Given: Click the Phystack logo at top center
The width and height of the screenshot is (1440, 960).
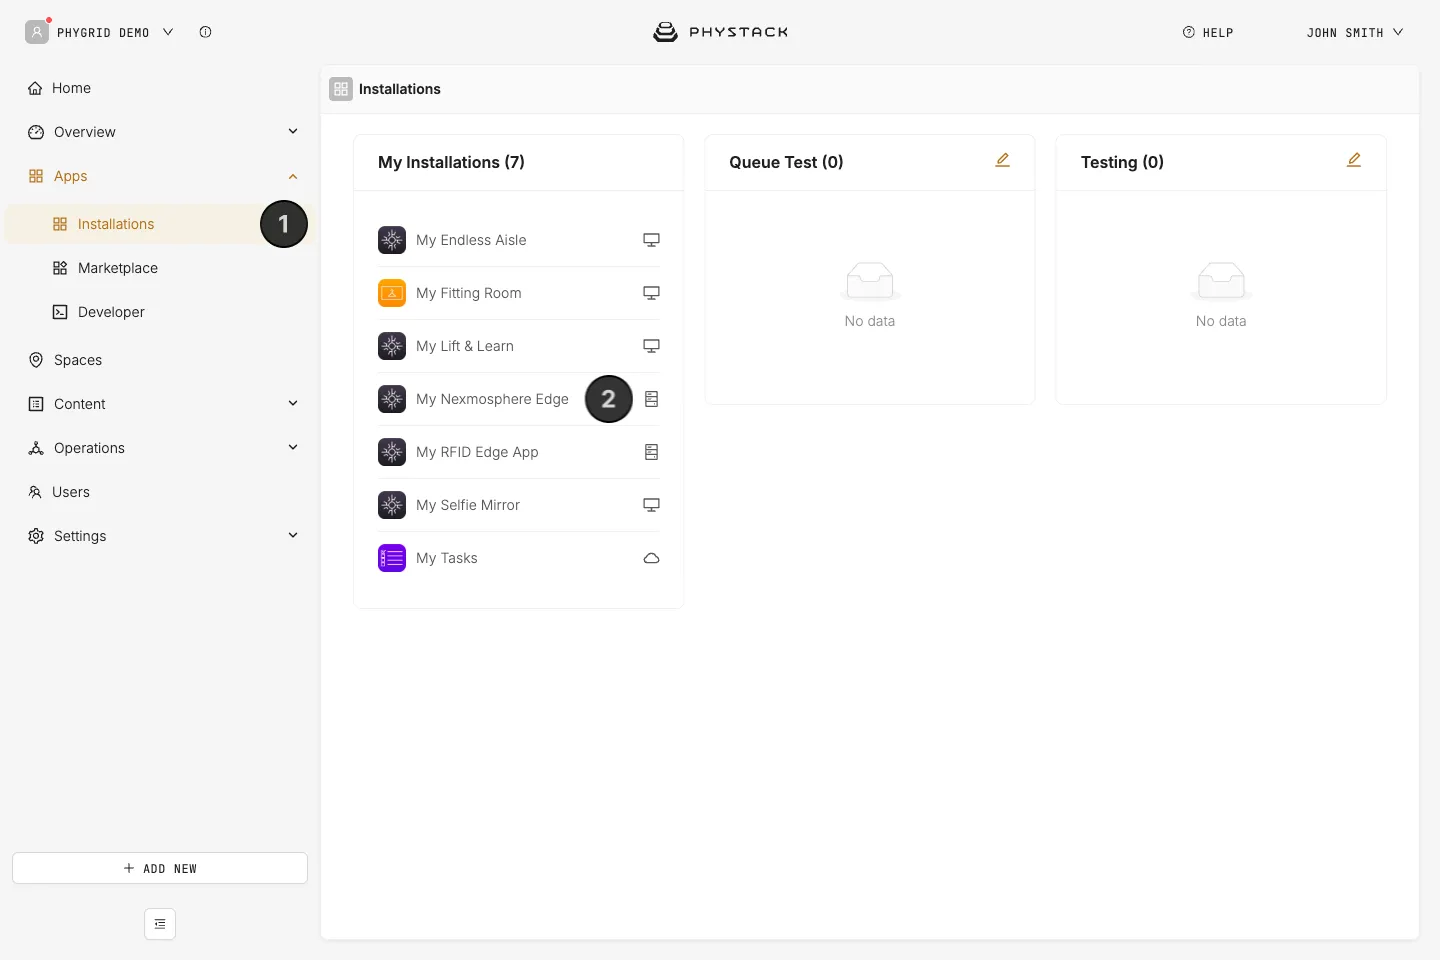Looking at the screenshot, I should click(720, 32).
